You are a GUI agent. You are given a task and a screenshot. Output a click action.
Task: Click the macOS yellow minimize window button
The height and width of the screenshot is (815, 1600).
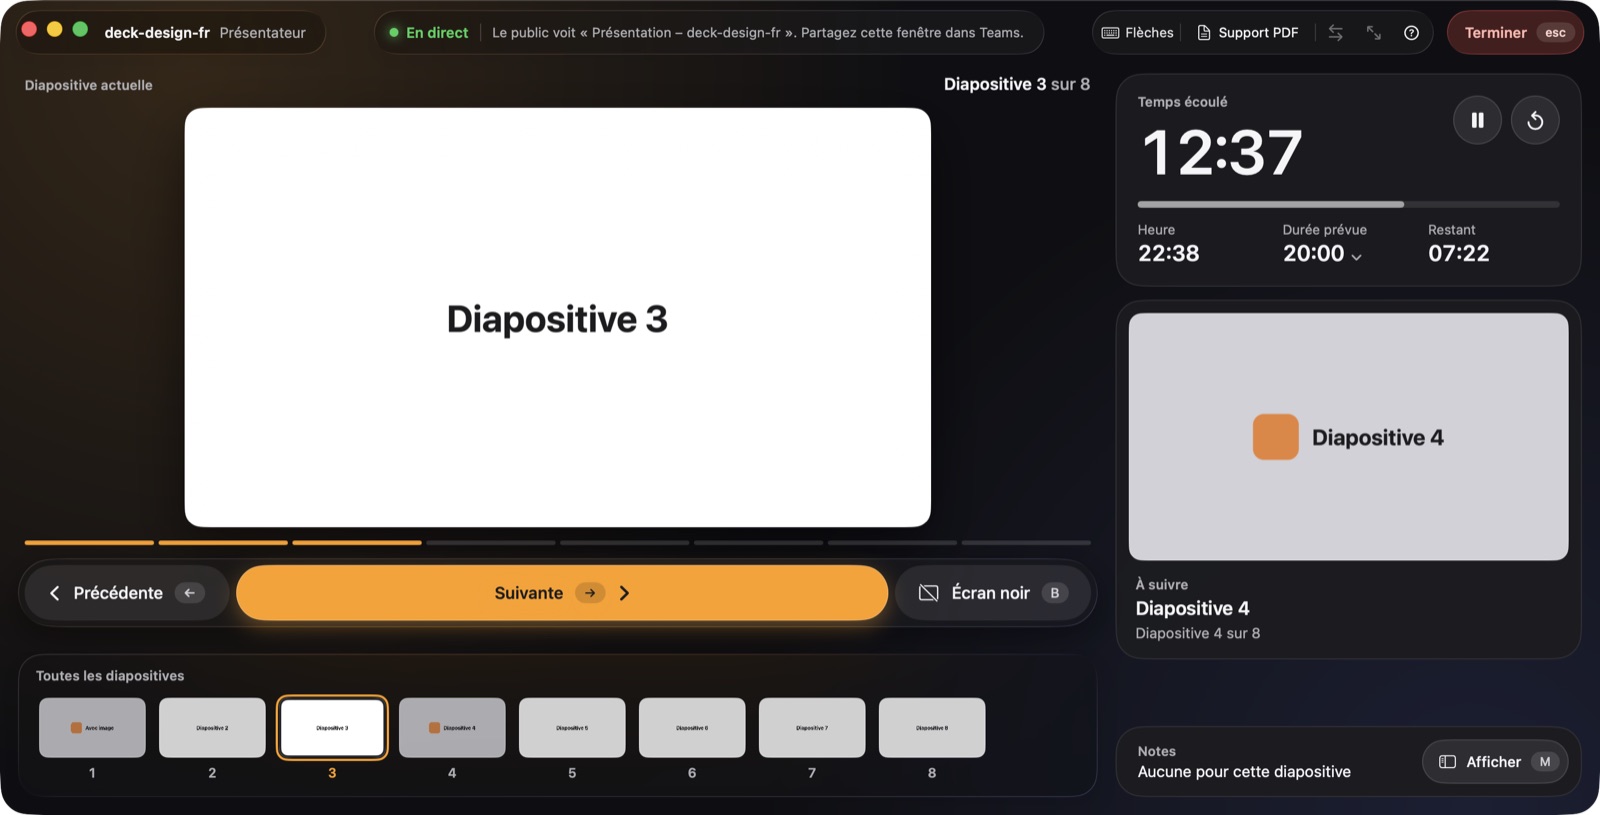[55, 29]
